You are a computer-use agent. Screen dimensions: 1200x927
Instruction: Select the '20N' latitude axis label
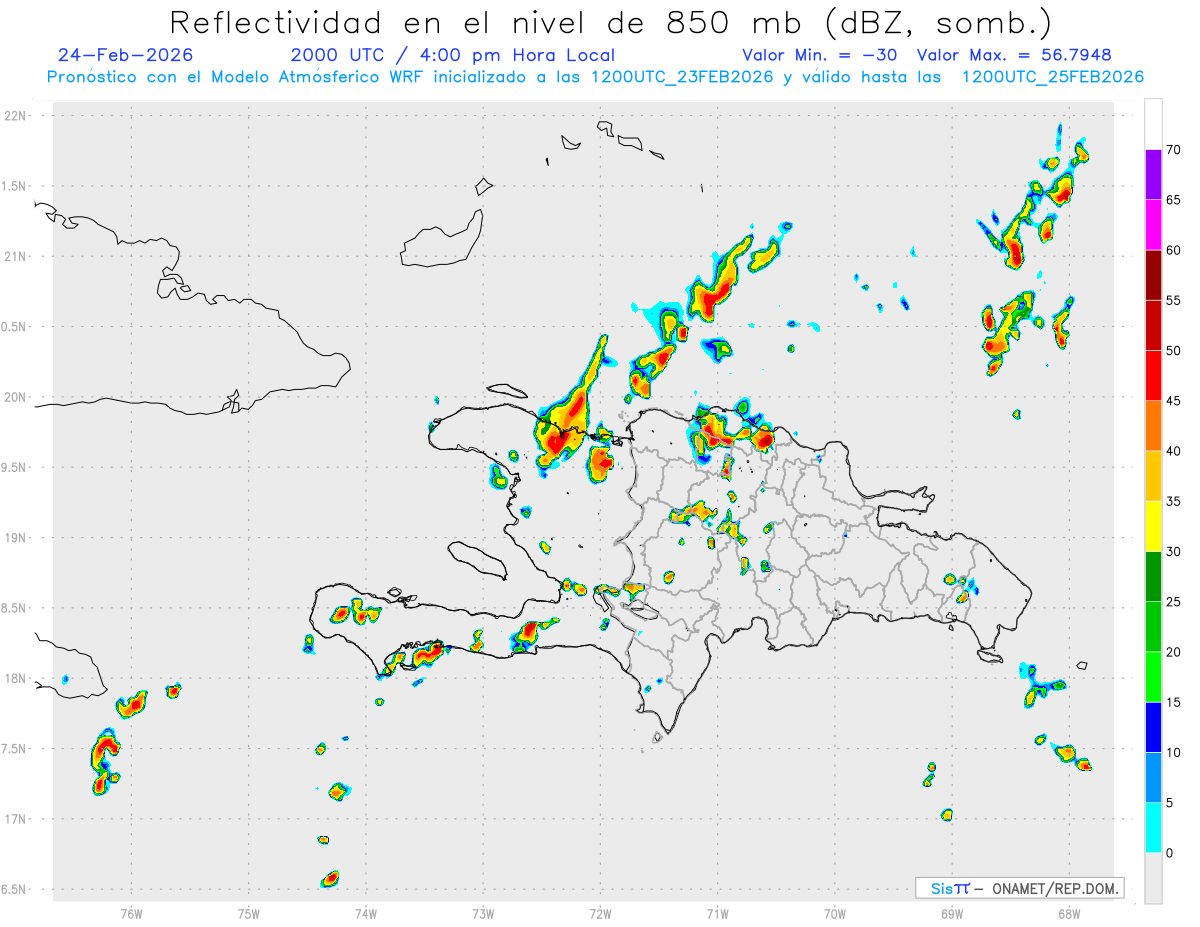tap(17, 397)
